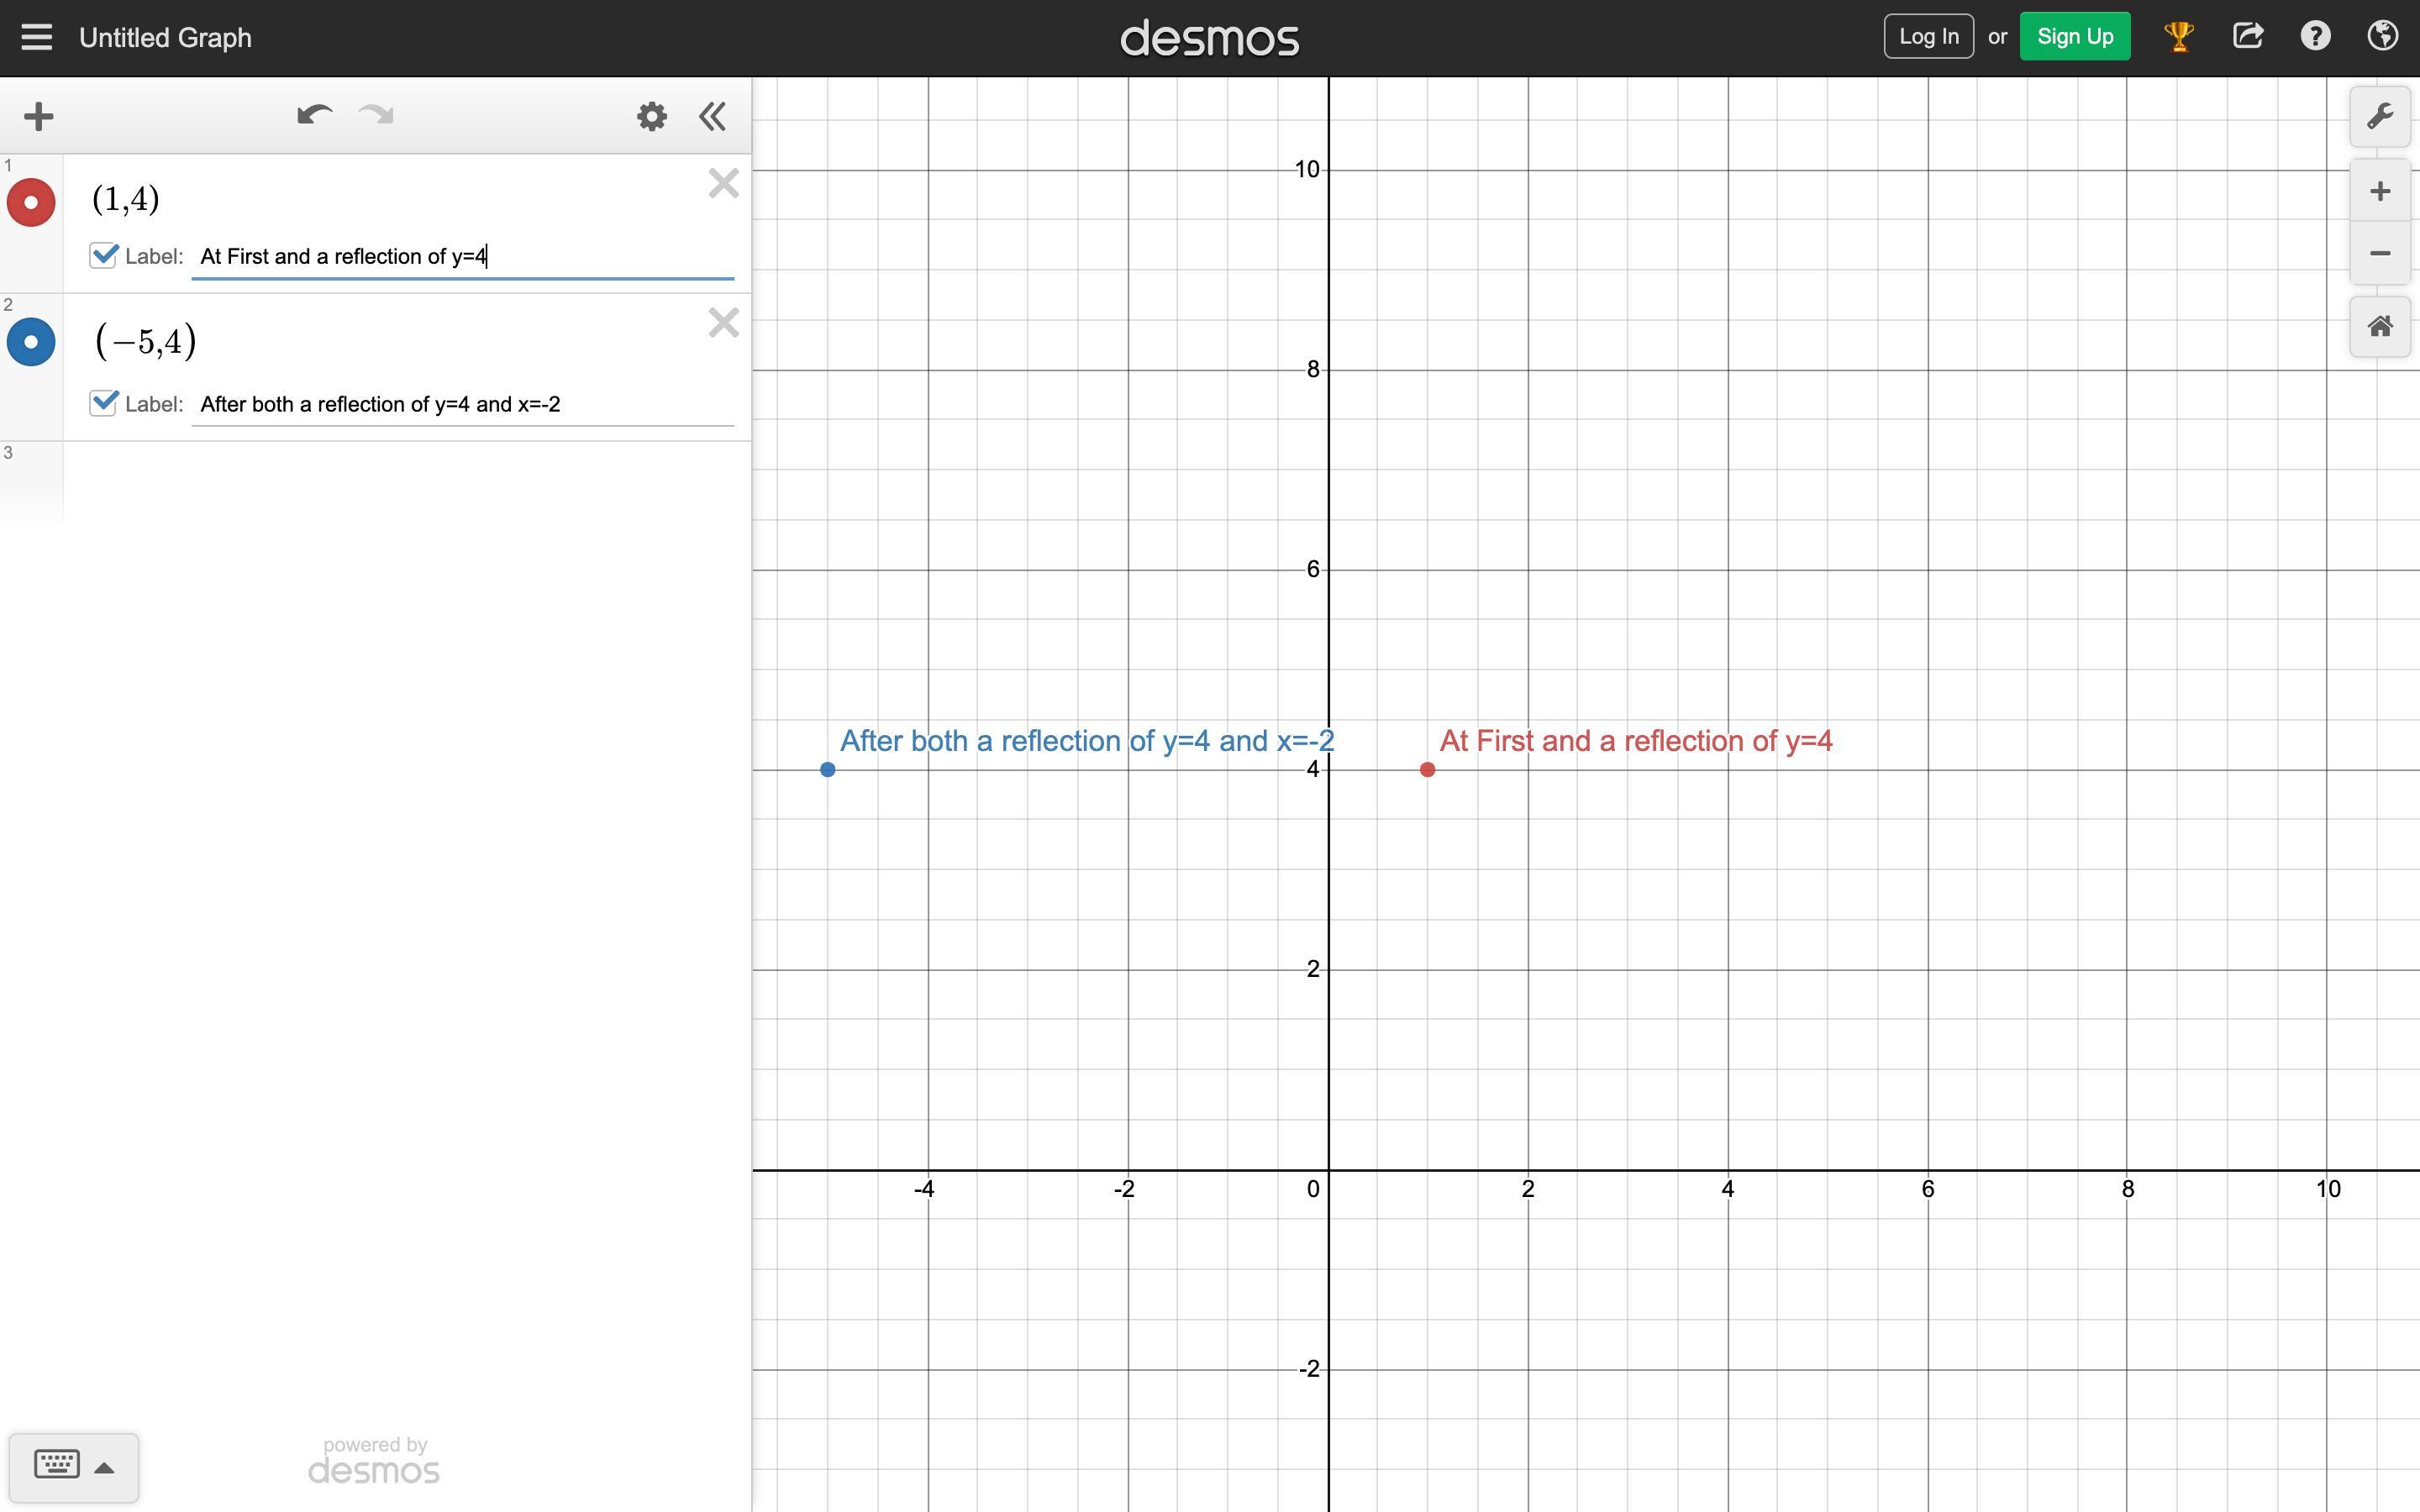Collapse the expression list panel
This screenshot has width=2420, height=1512.
pos(712,116)
